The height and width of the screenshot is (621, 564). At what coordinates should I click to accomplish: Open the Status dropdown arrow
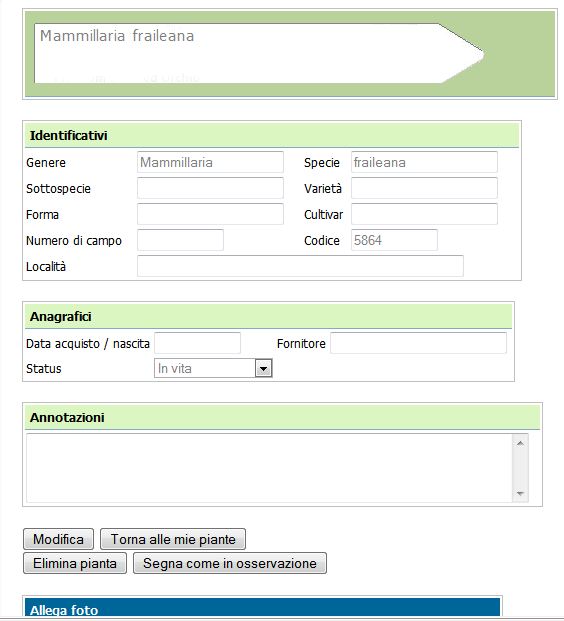tap(263, 369)
